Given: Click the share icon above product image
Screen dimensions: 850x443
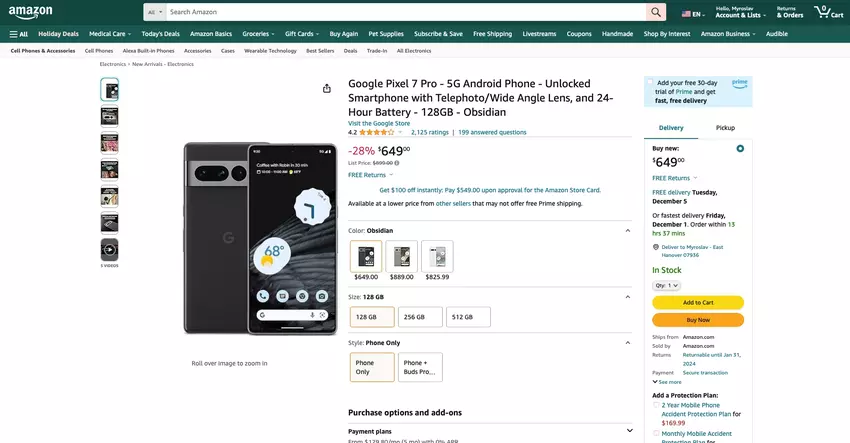Looking at the screenshot, I should coord(327,88).
